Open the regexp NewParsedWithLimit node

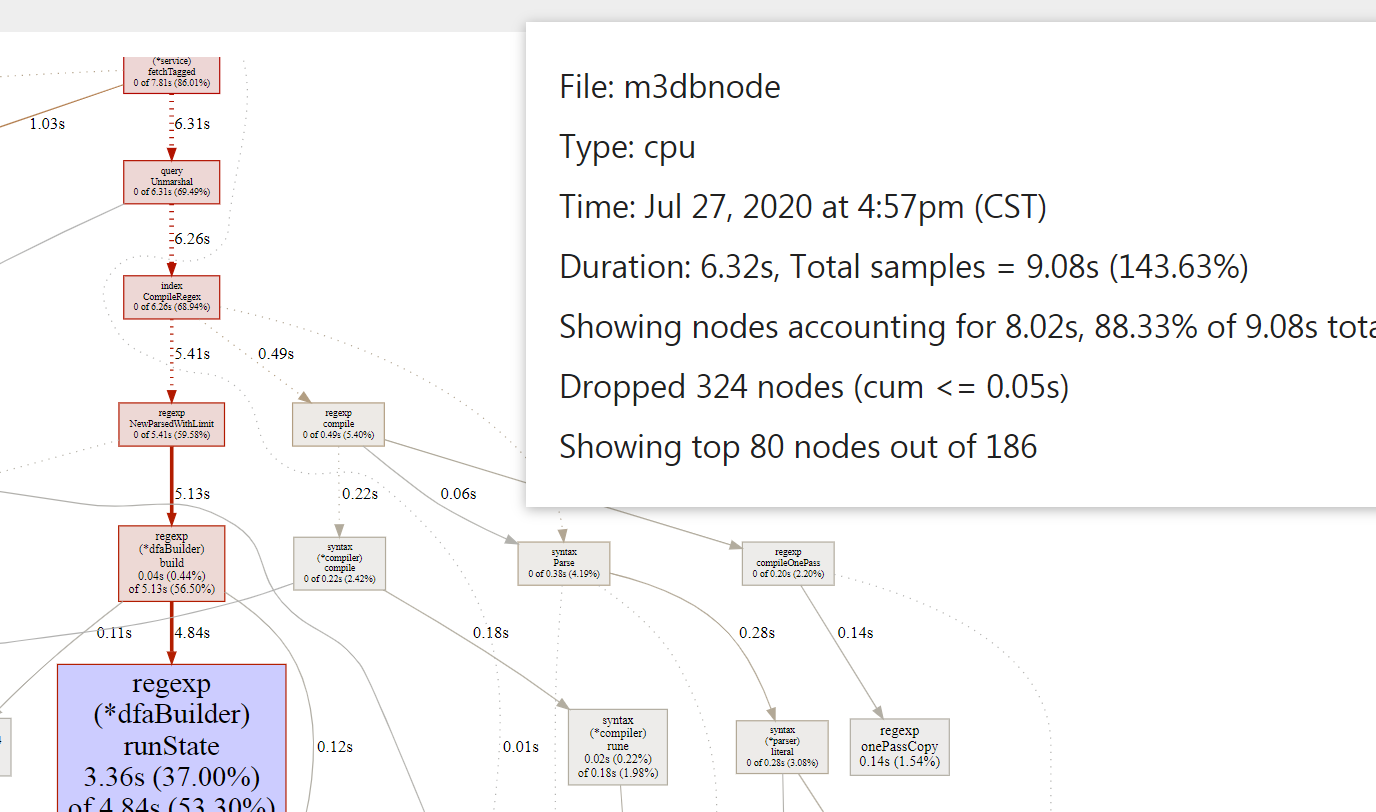pos(171,424)
